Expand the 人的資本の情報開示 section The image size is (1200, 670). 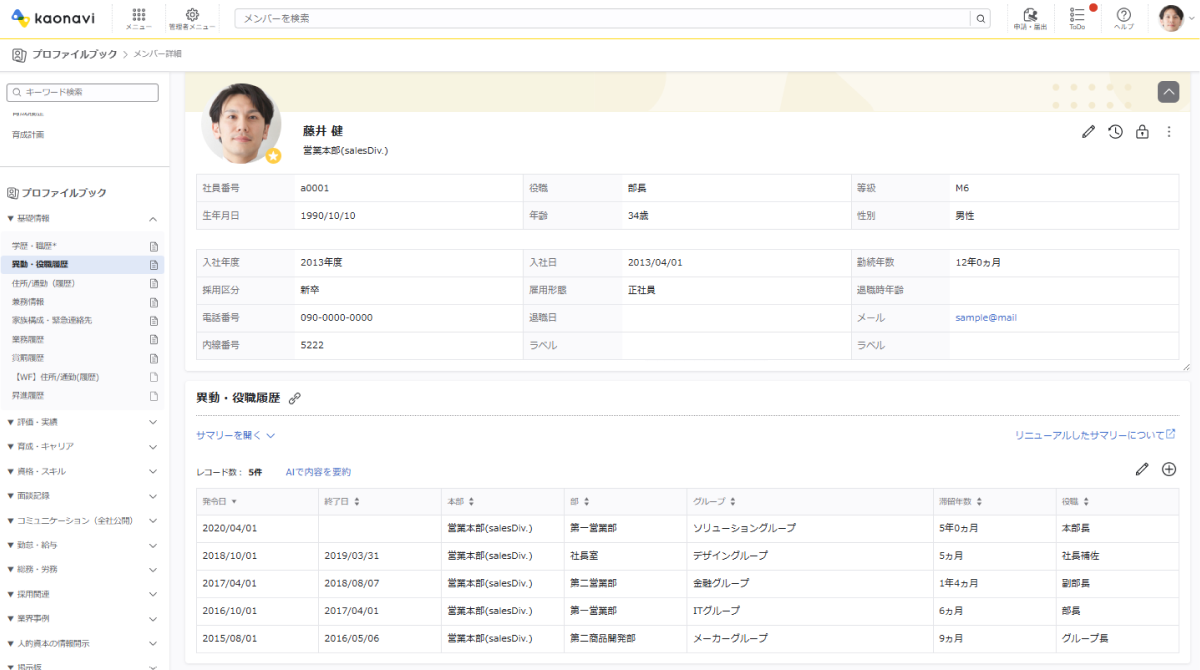coord(153,643)
